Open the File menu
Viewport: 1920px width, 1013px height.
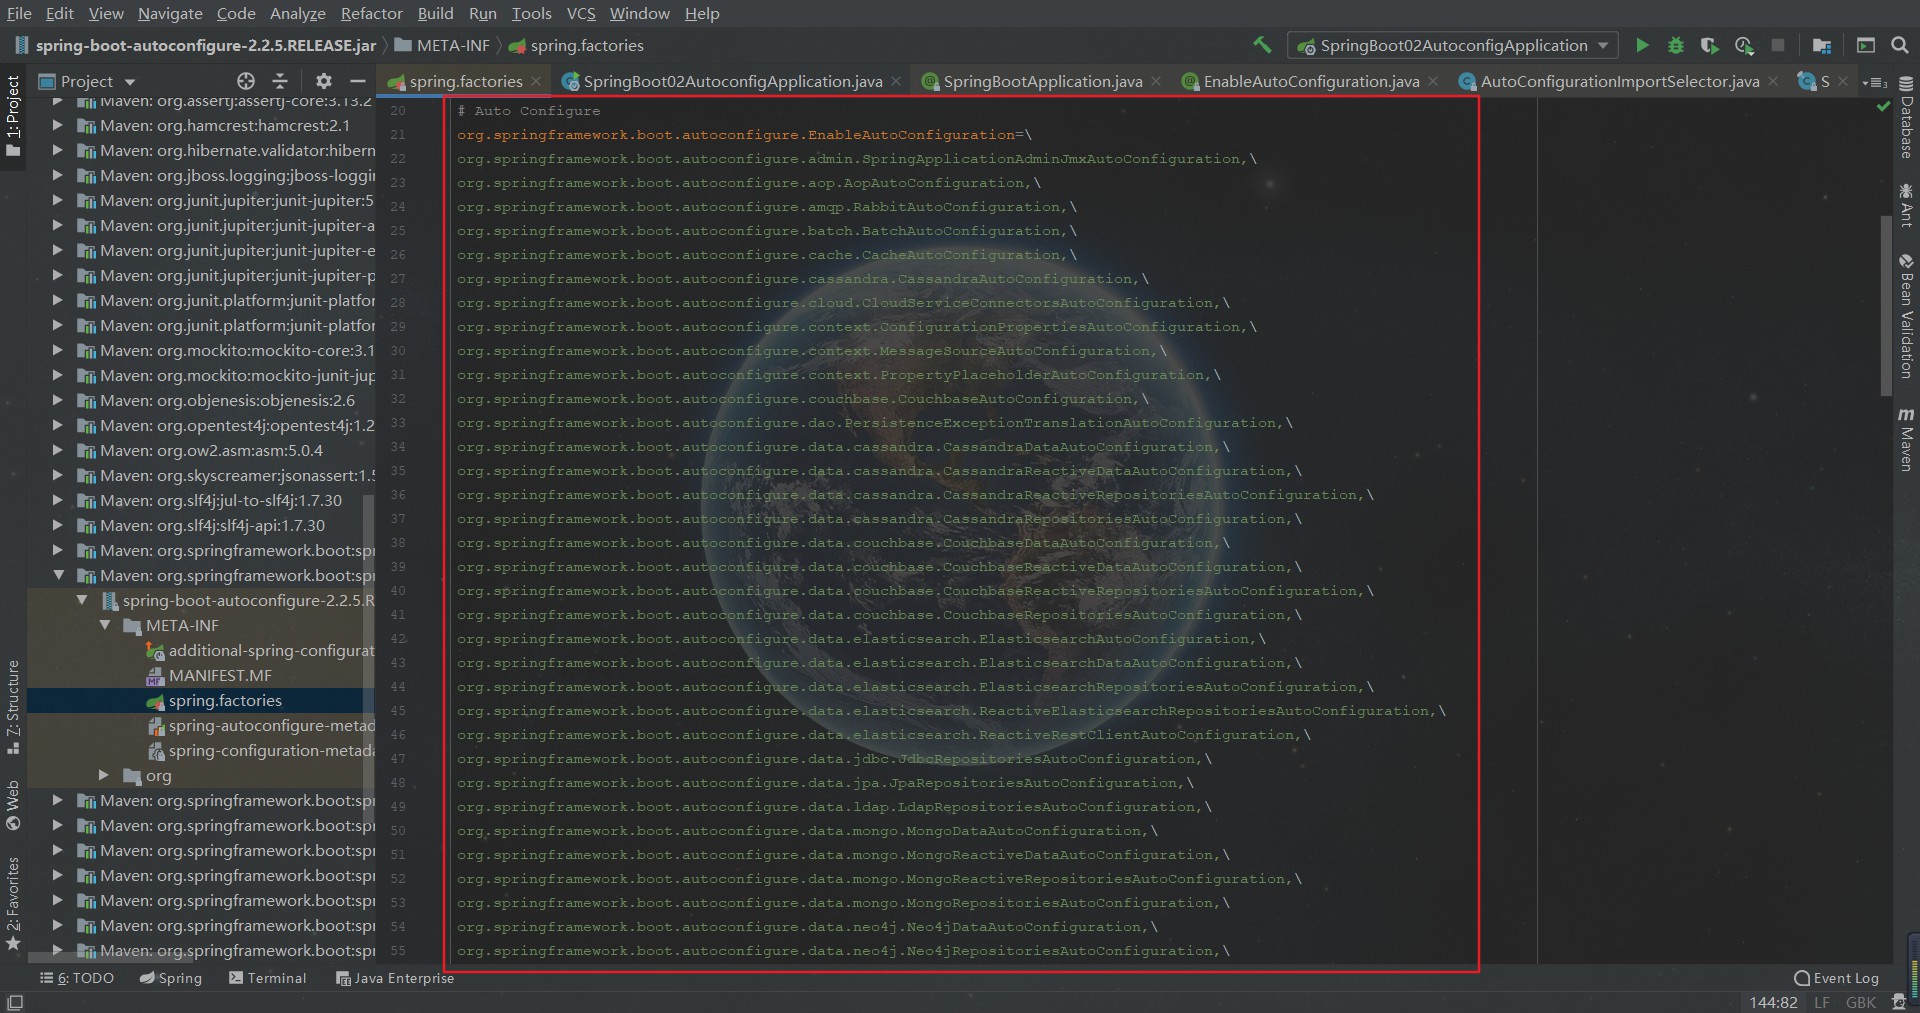(x=19, y=13)
